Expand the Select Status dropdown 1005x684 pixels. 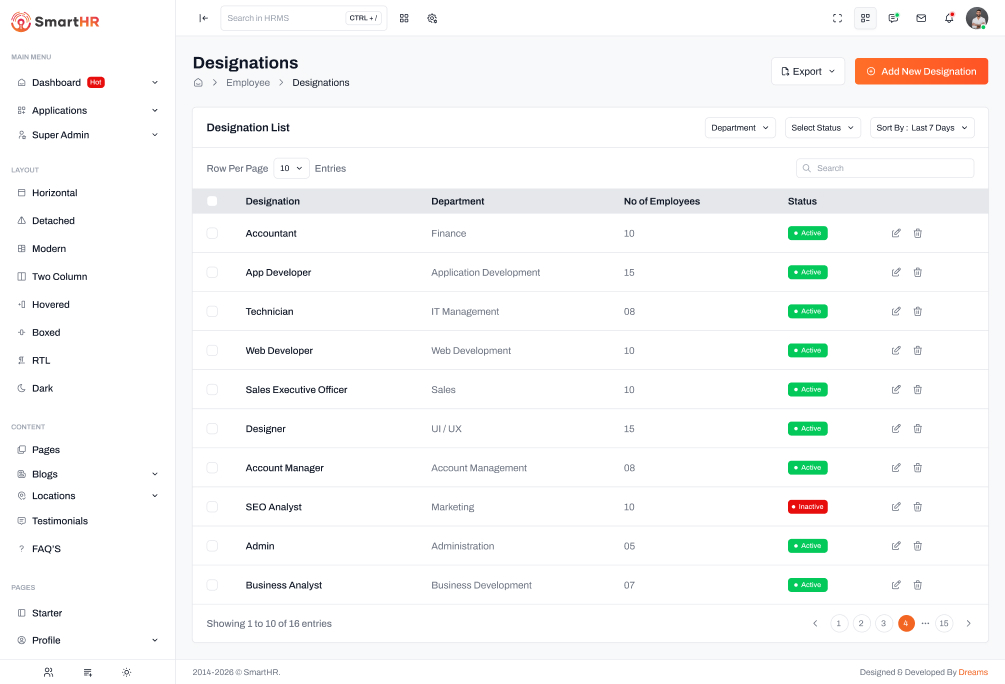click(x=822, y=128)
